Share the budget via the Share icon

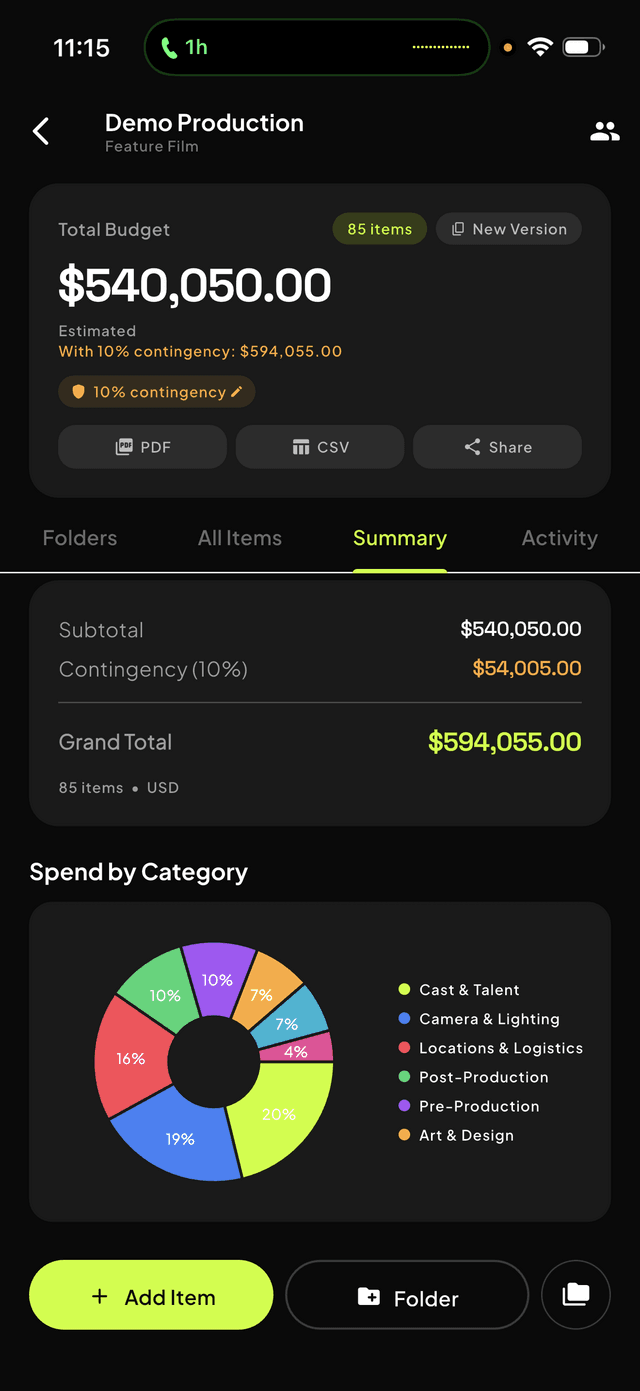click(497, 447)
